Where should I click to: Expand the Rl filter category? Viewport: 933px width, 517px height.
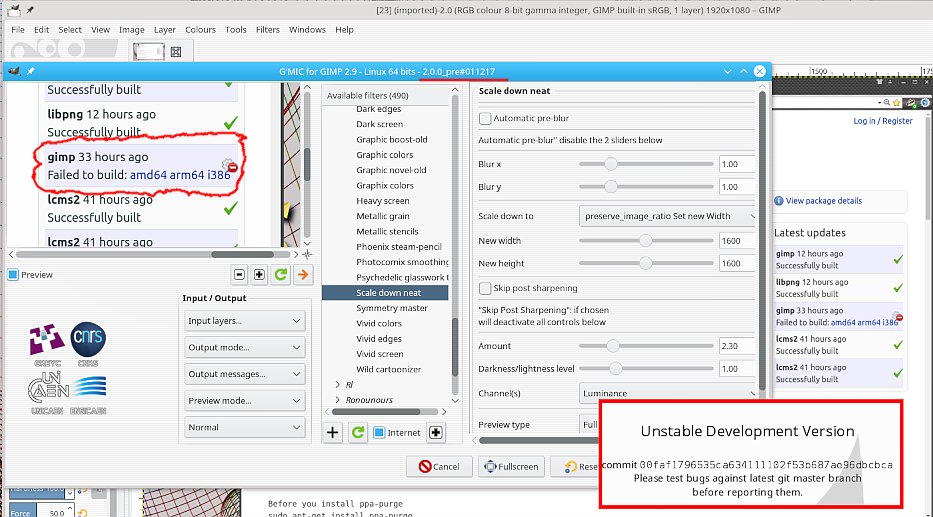click(x=337, y=385)
